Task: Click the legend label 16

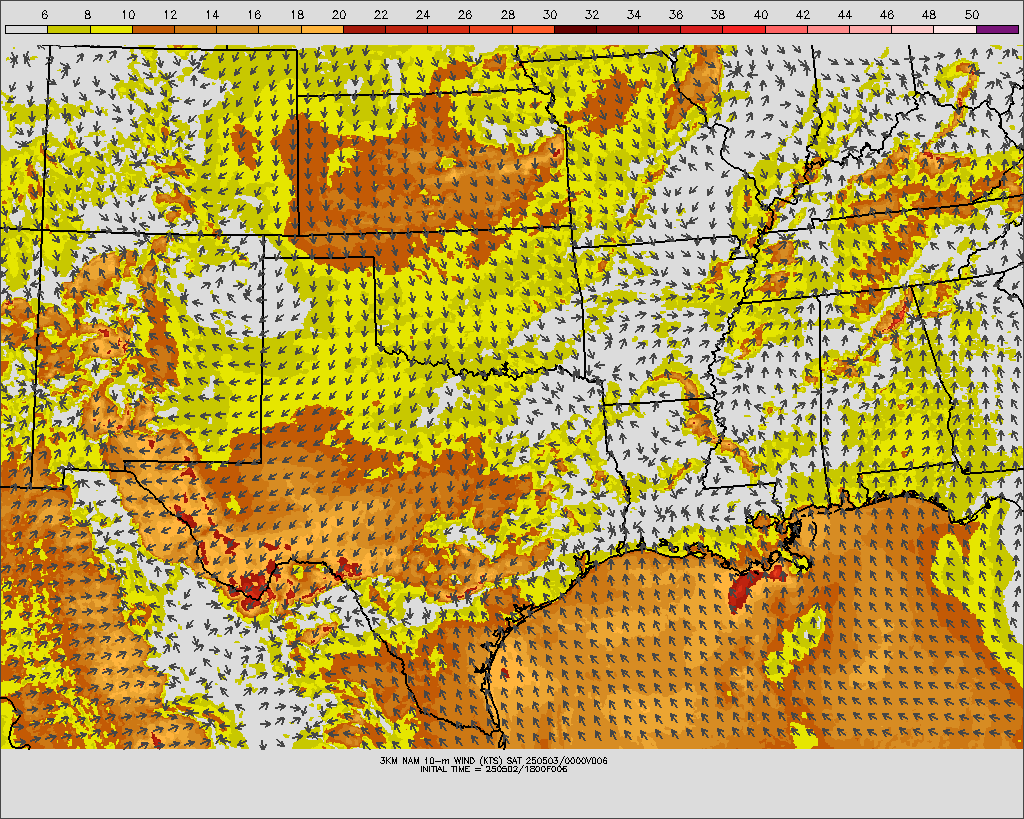Action: point(255,14)
